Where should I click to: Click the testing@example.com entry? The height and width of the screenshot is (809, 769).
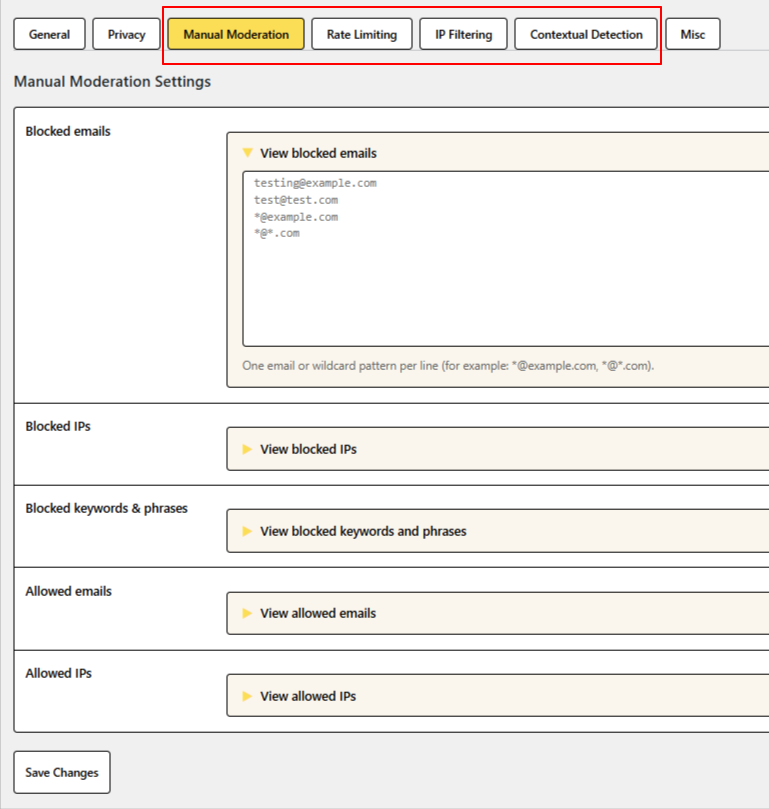pos(315,183)
